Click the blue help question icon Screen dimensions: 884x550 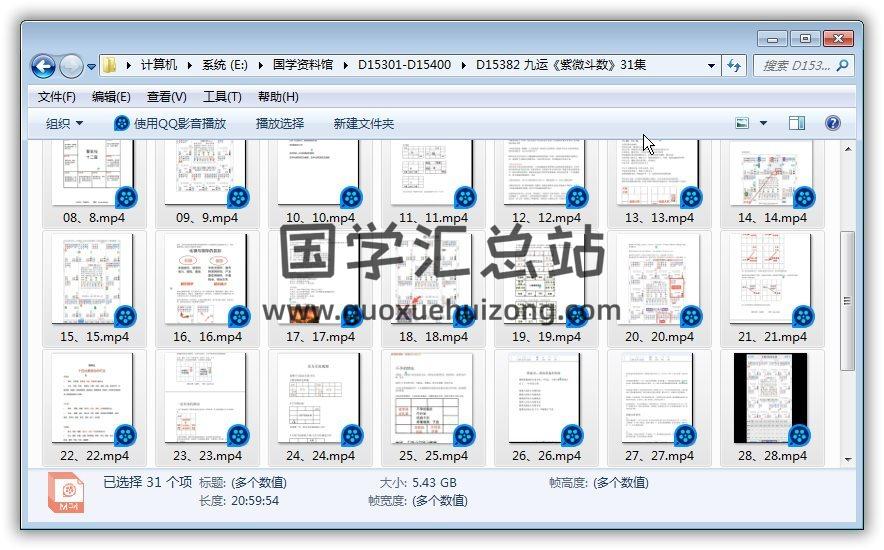tap(833, 123)
